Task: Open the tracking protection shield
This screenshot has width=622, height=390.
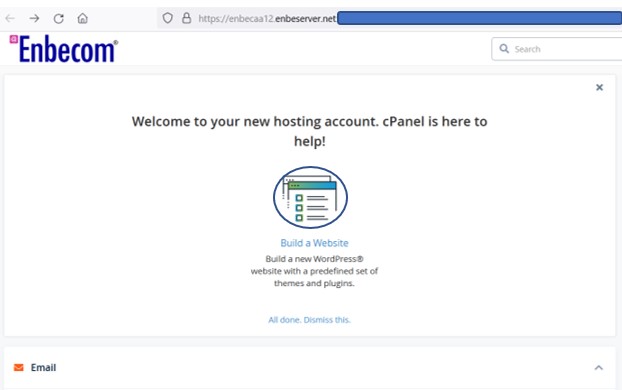Action: pos(167,18)
